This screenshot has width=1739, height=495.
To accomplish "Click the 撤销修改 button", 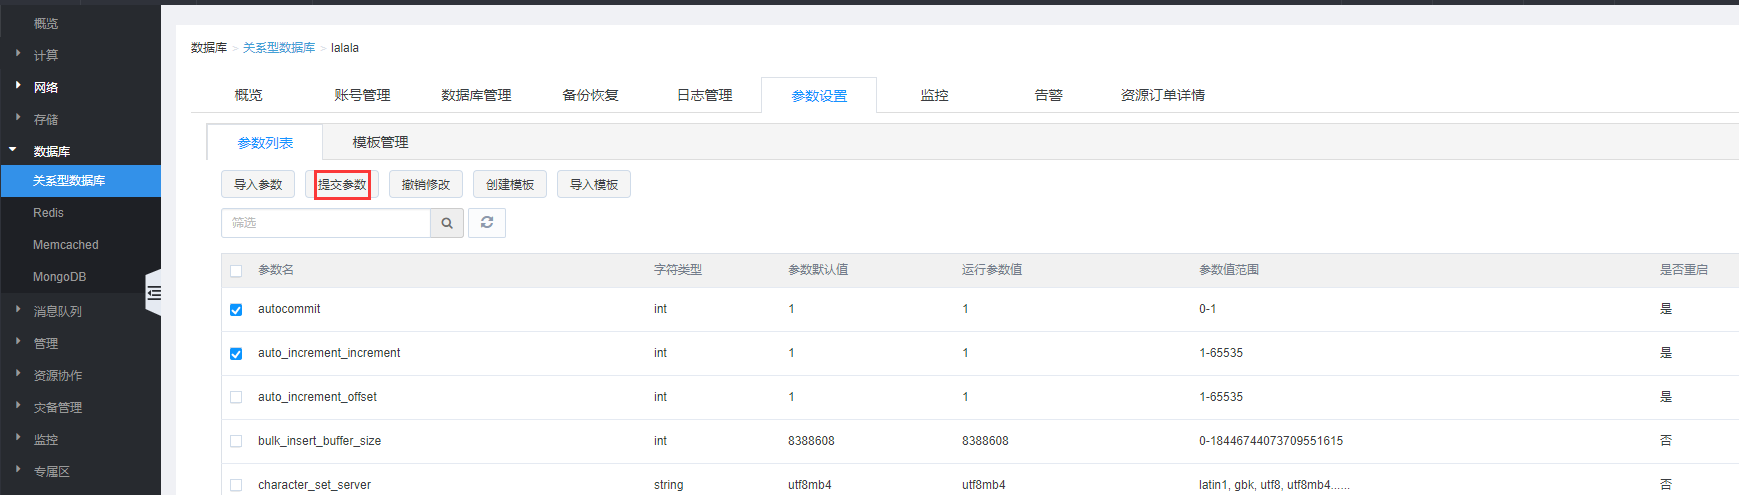I will point(426,185).
